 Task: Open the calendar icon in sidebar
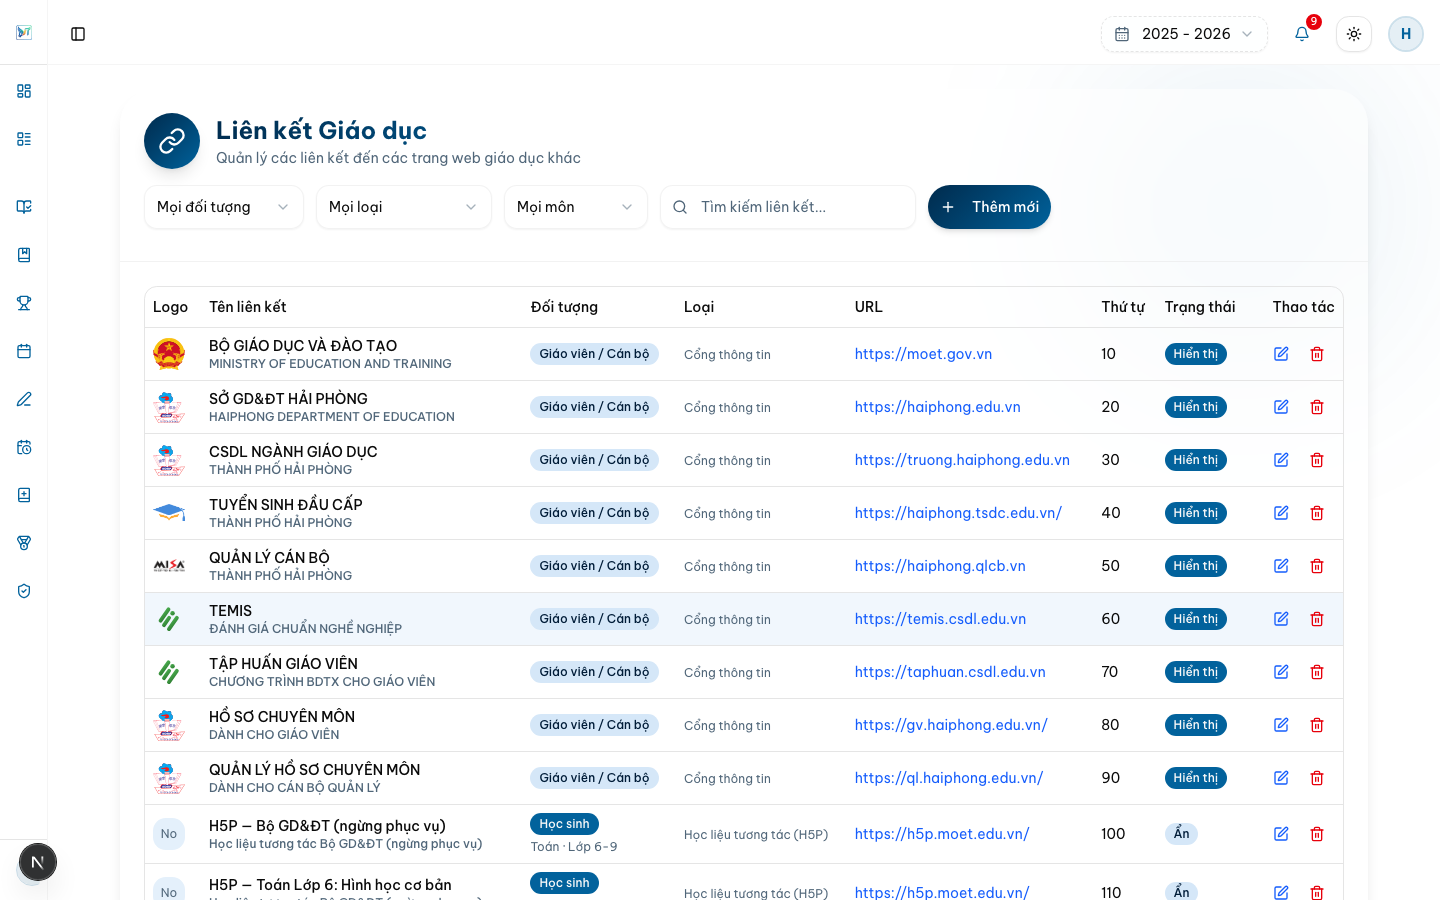click(x=24, y=351)
